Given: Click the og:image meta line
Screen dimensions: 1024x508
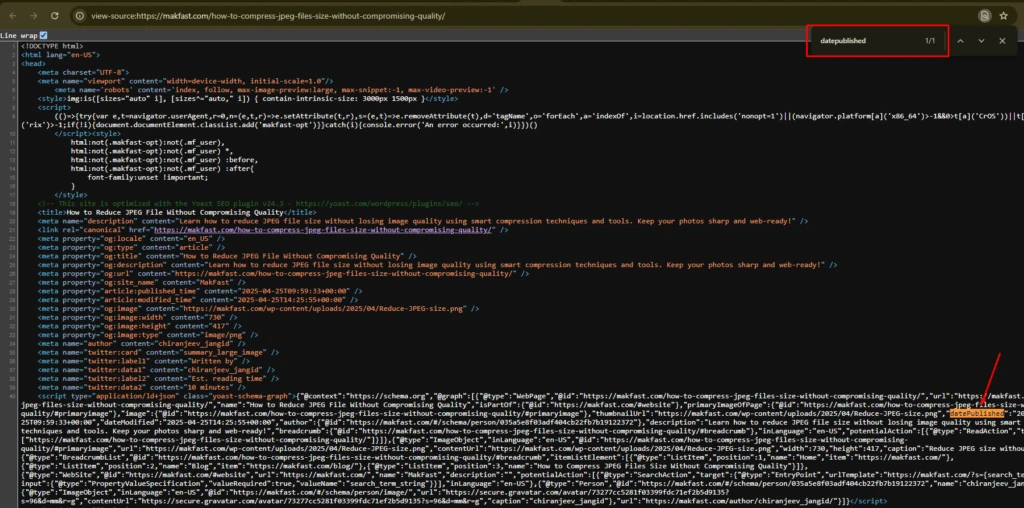Looking at the screenshot, I should [x=259, y=308].
